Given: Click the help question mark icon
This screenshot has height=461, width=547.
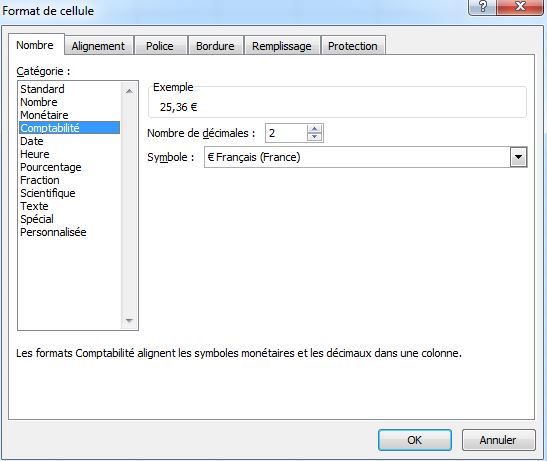Looking at the screenshot, I should click(482, 7).
